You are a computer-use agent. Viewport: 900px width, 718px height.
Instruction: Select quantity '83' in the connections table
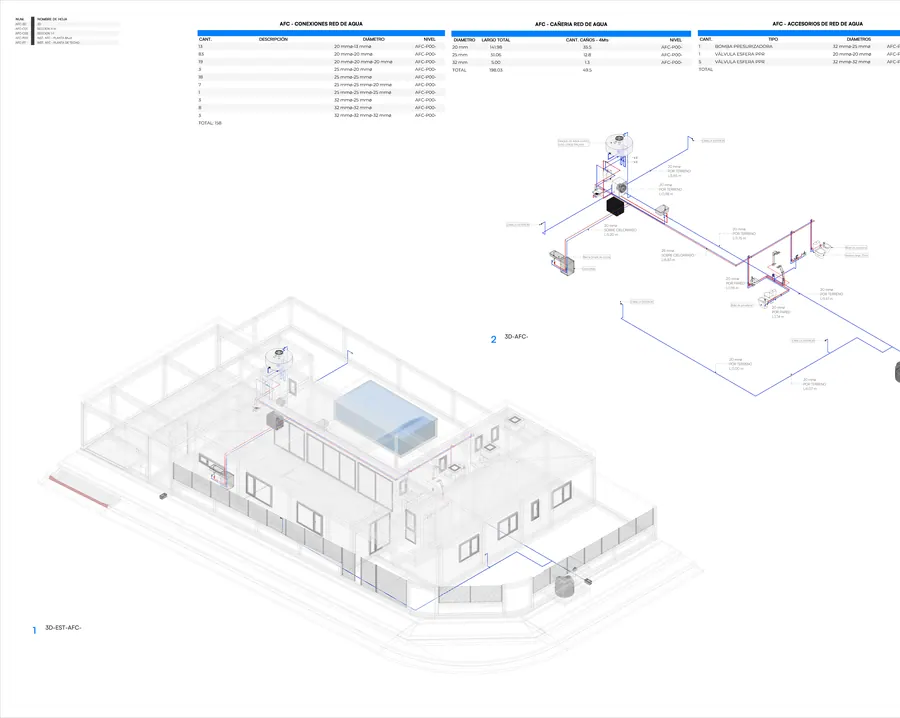pyautogui.click(x=201, y=55)
